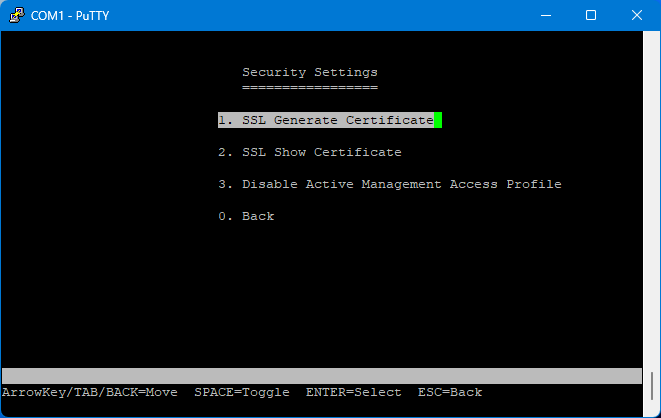
Task: Click the highlighted number 1. of first option
Action: 225,120
